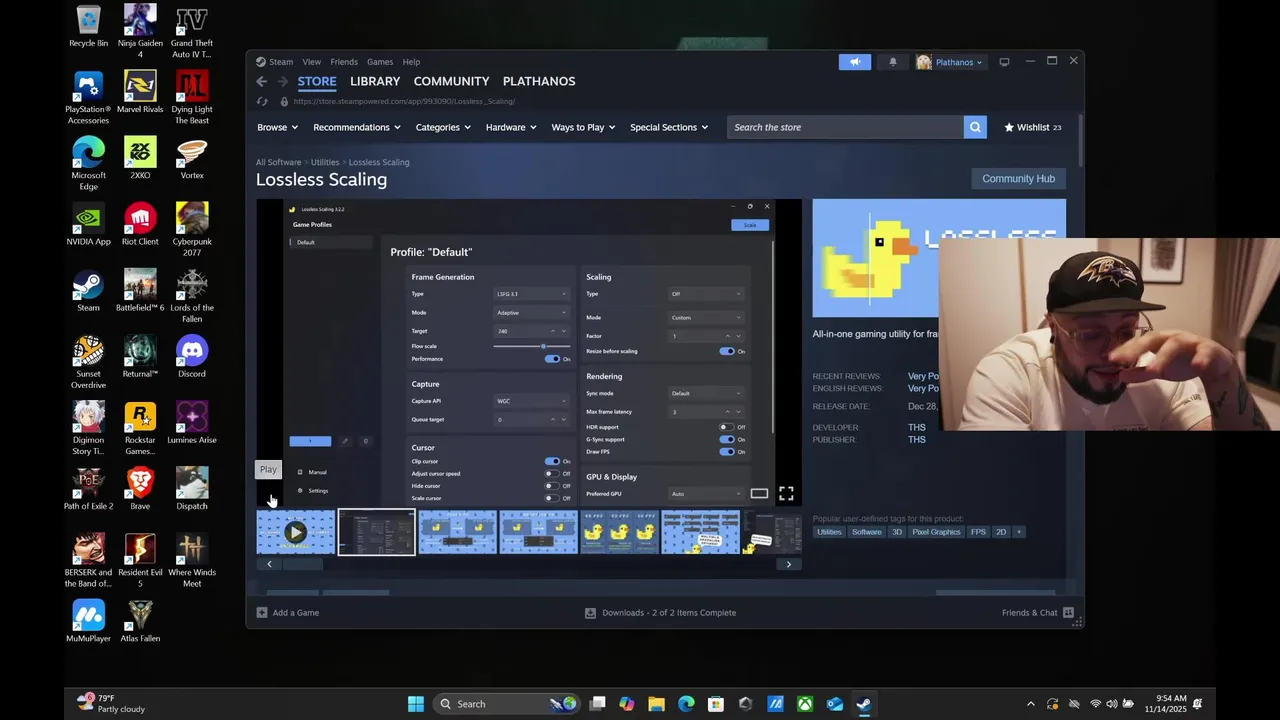
Task: Open the Wishlist link
Action: tap(1032, 127)
